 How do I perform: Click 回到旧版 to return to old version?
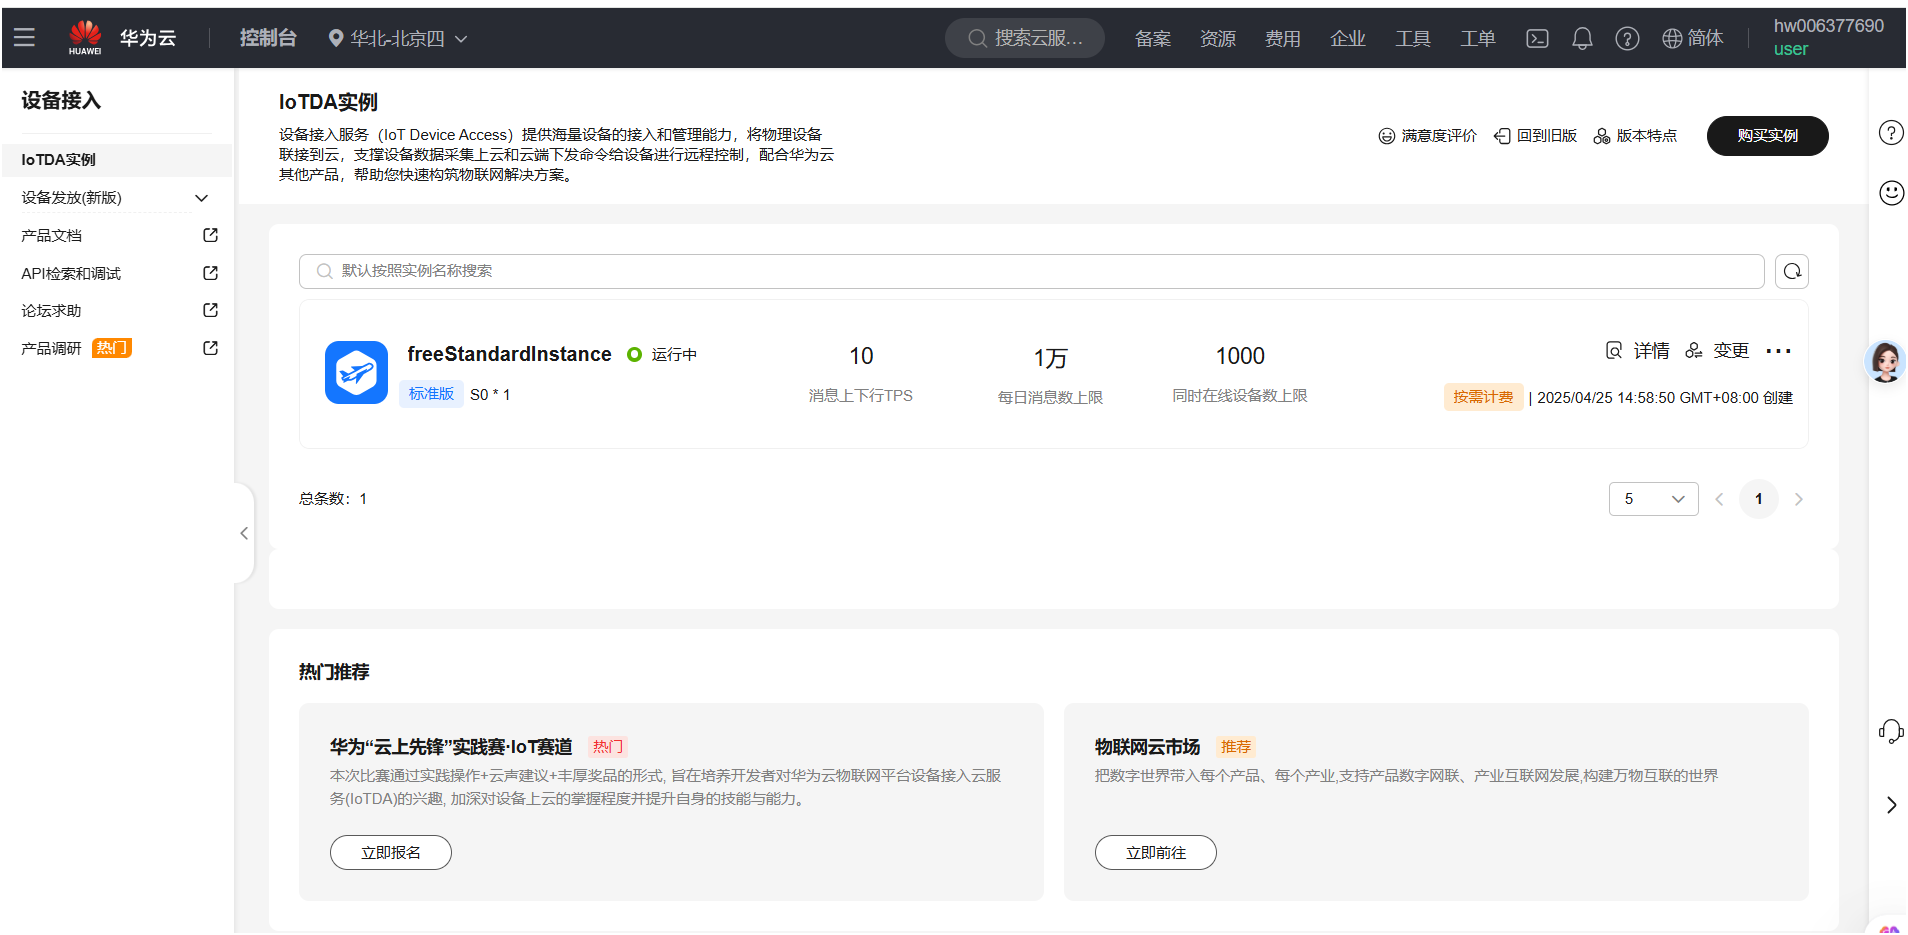click(1535, 136)
